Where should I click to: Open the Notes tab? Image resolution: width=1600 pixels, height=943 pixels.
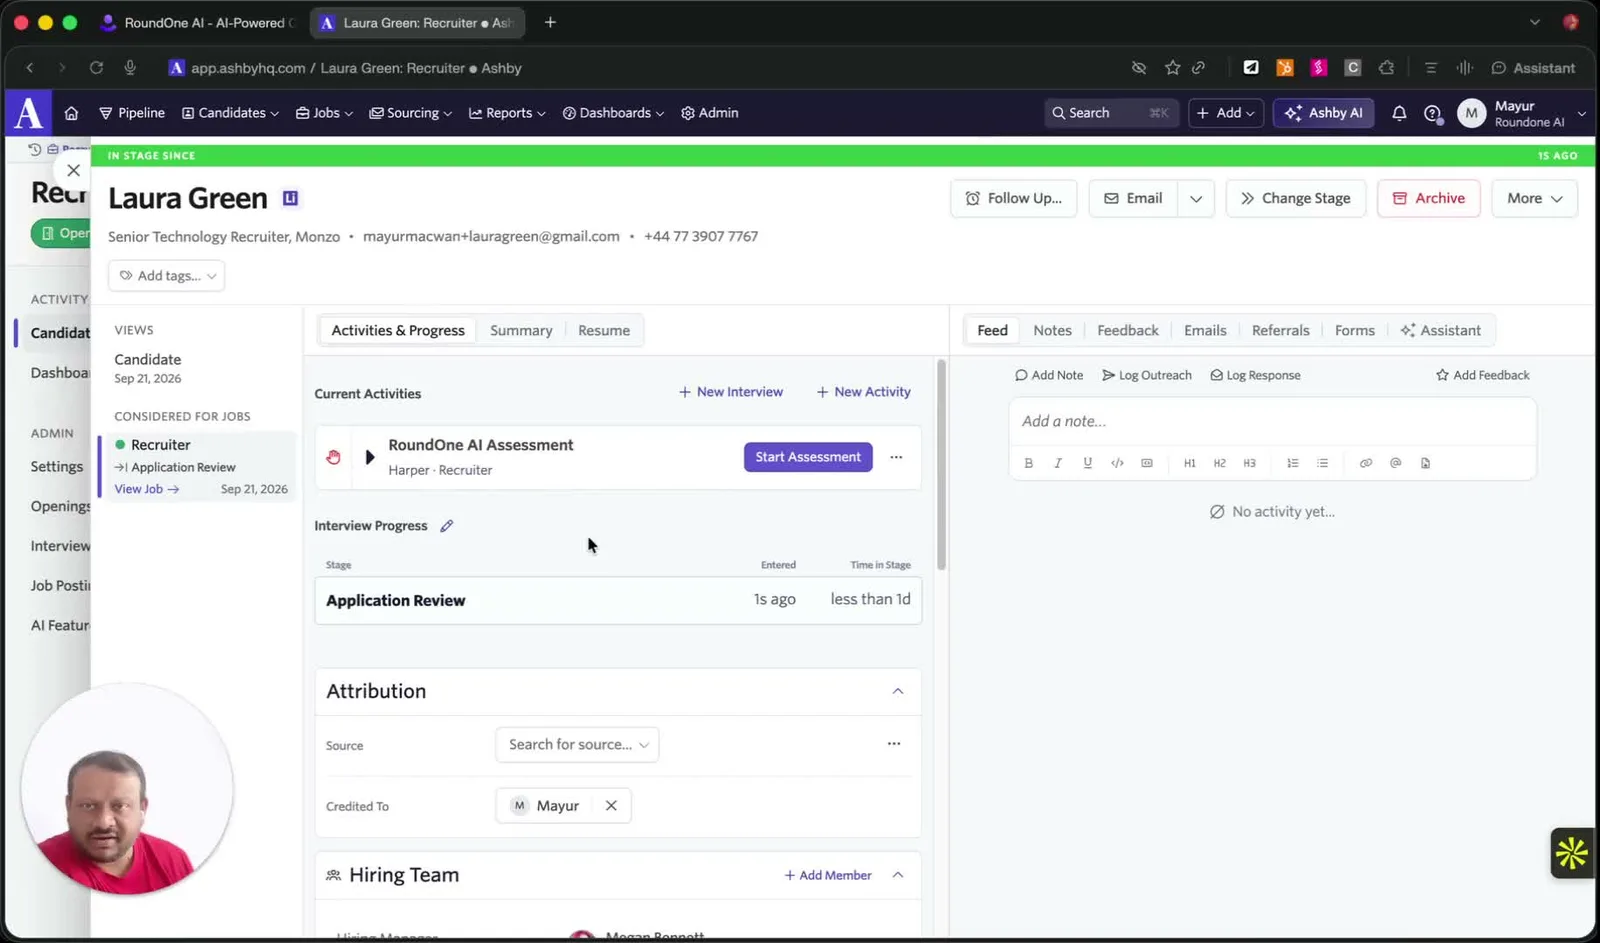pos(1052,331)
